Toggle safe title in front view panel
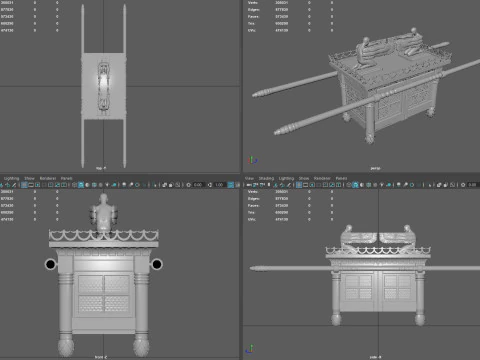 64,185
